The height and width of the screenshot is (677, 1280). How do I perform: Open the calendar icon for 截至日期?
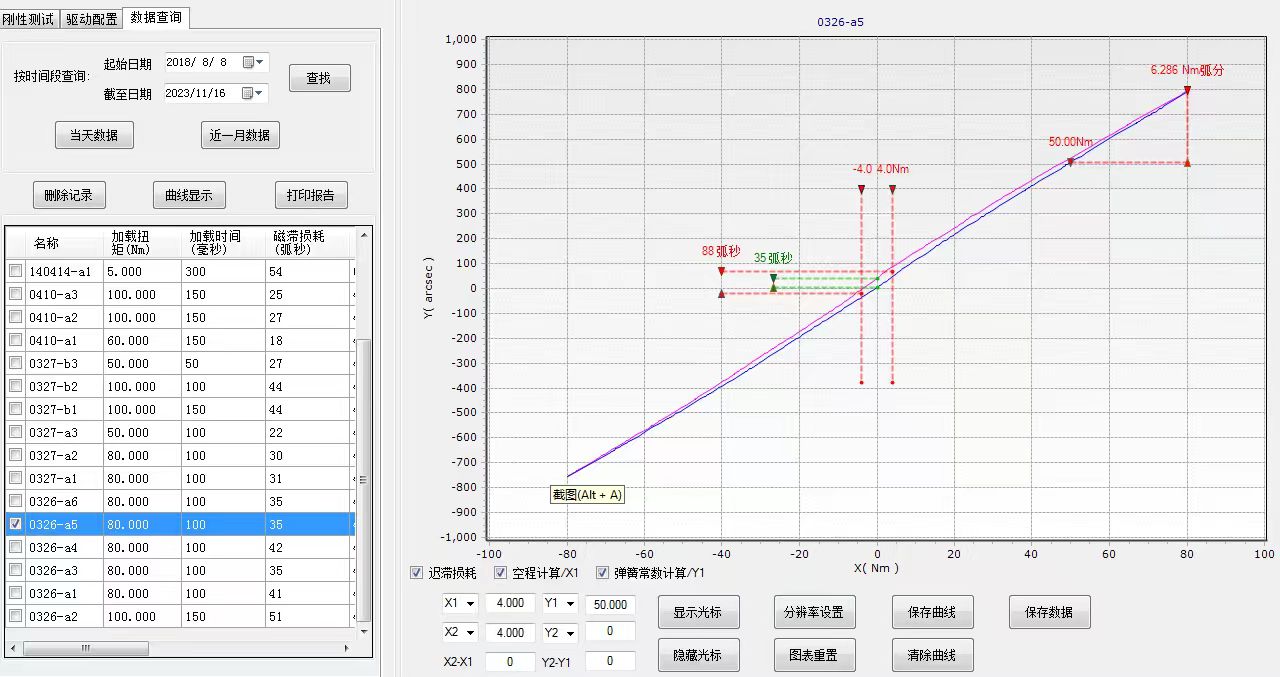(248, 93)
